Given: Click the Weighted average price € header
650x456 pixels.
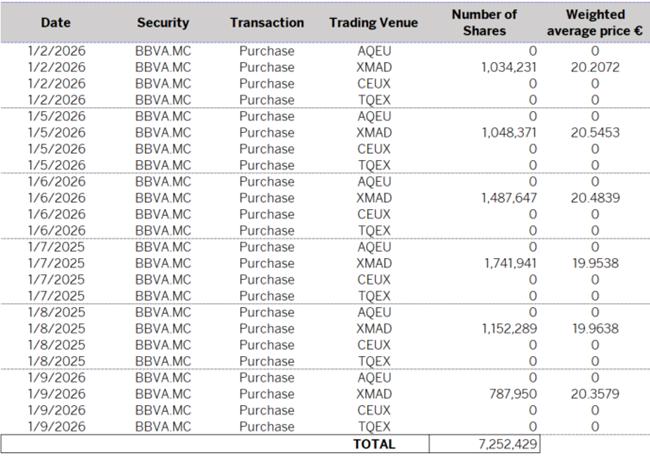Looking at the screenshot, I should click(594, 22).
